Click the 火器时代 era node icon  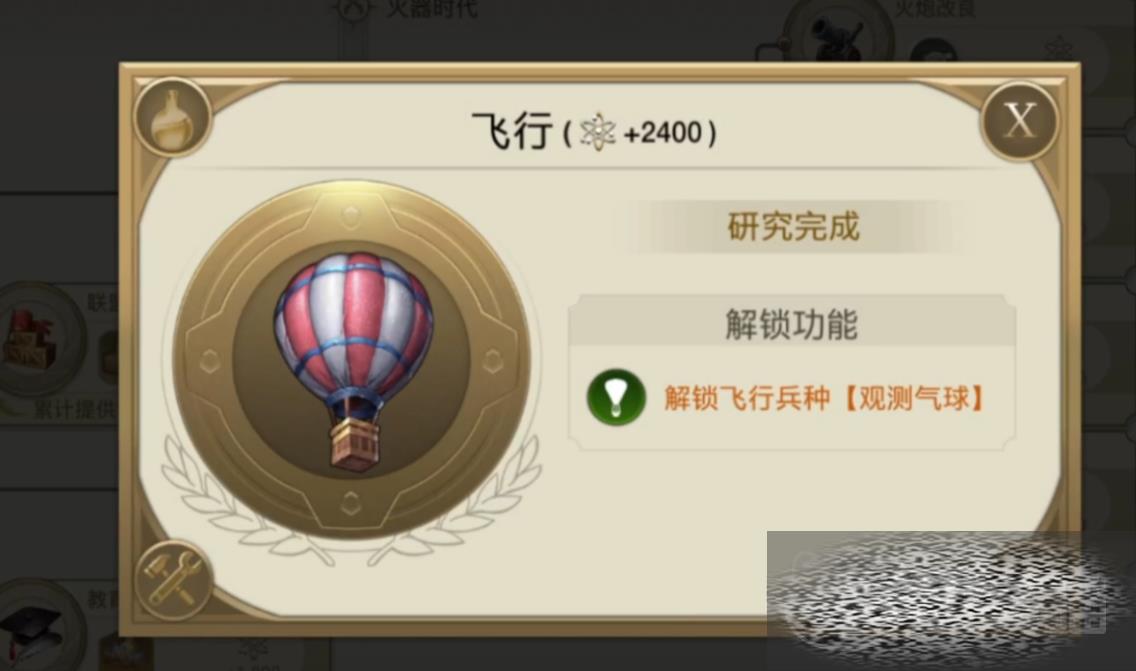click(354, 10)
